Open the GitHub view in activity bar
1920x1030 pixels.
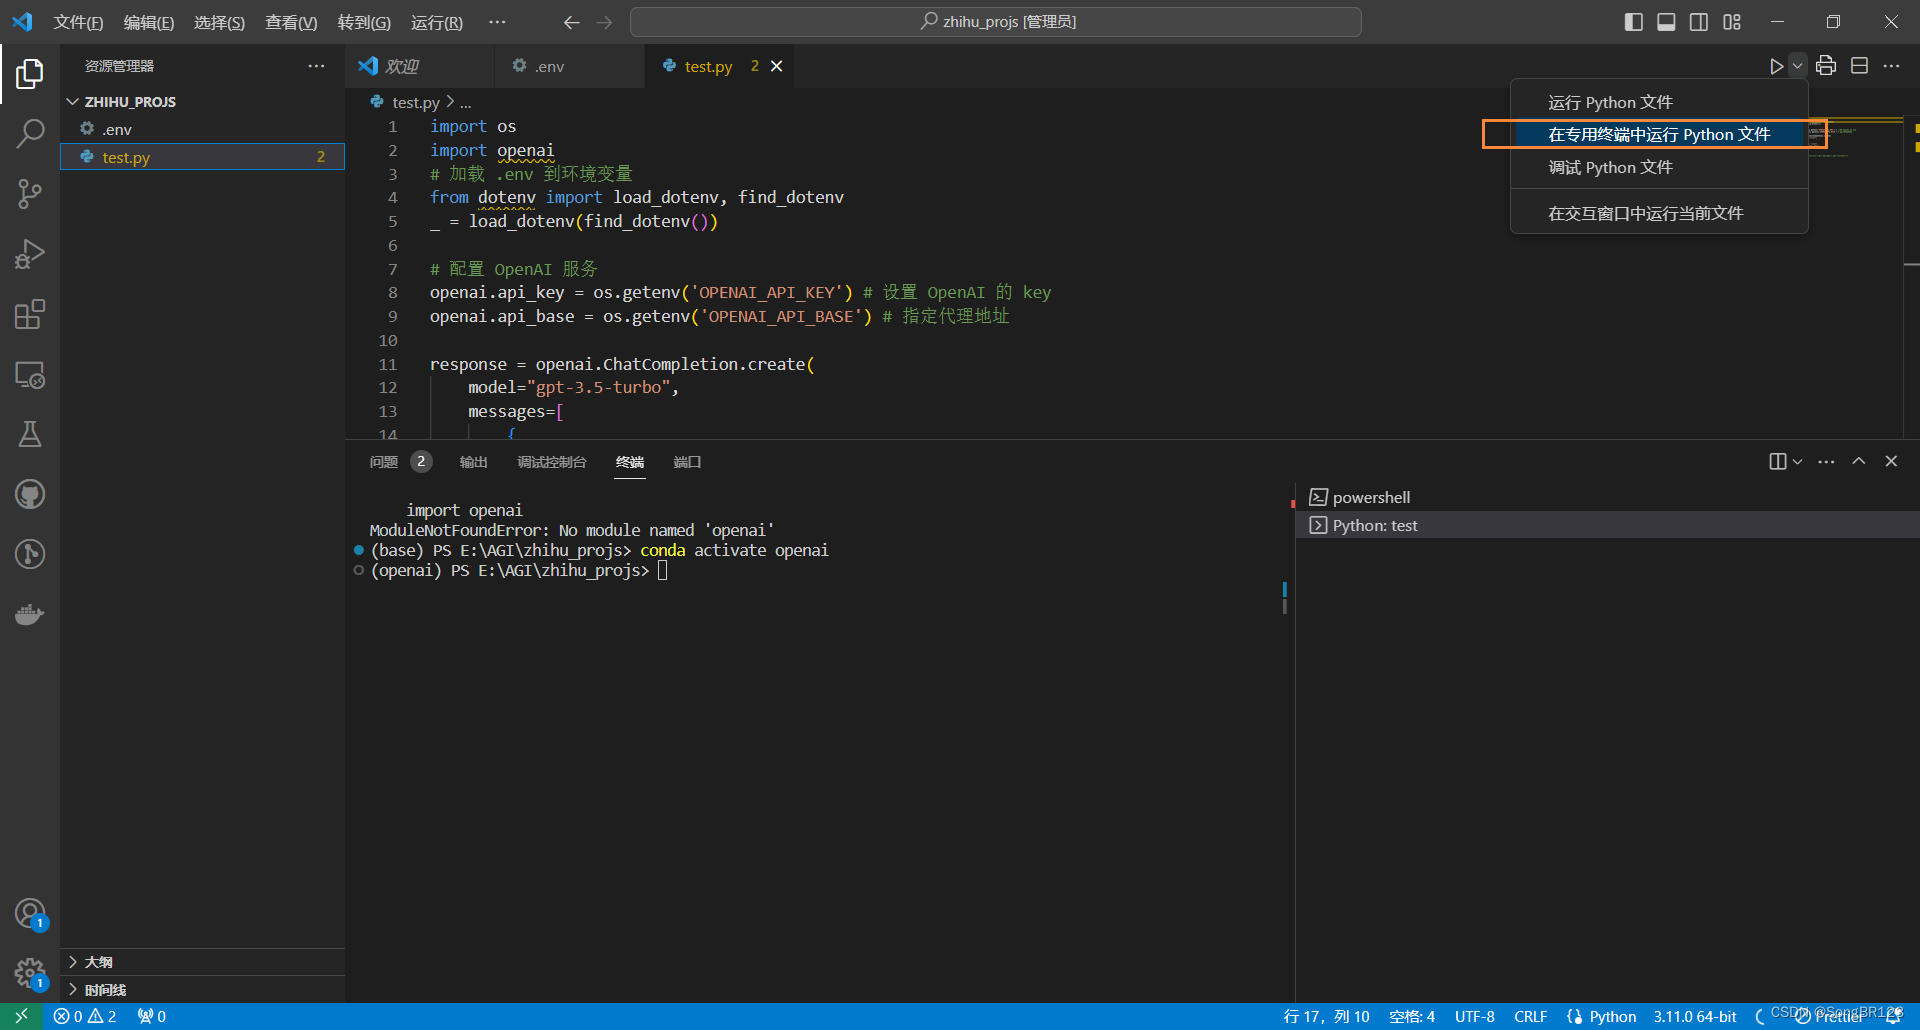[30, 494]
